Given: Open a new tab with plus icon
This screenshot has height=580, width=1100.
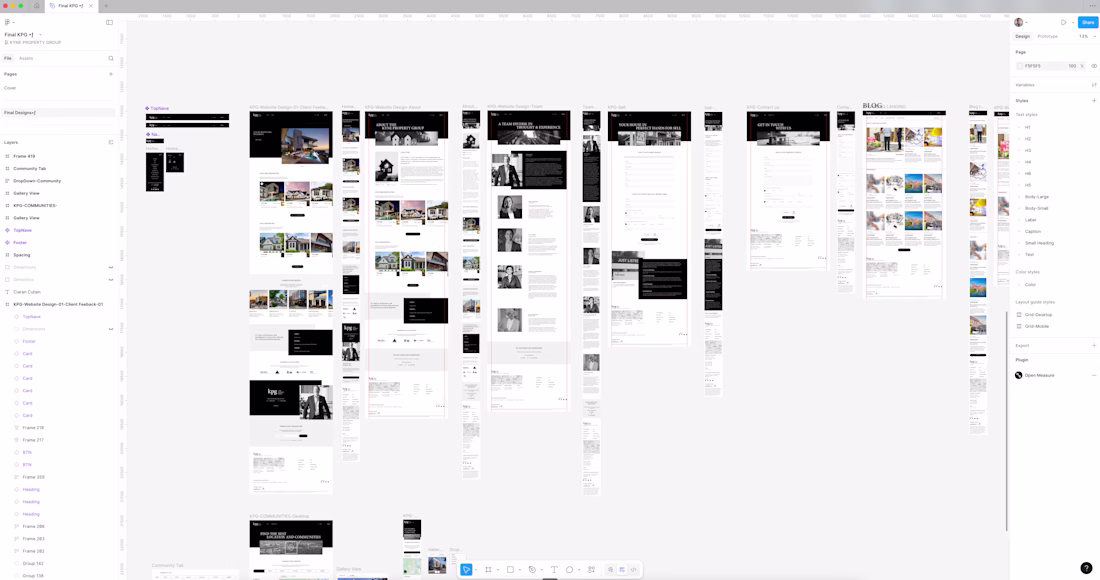Looking at the screenshot, I should click(x=106, y=6).
